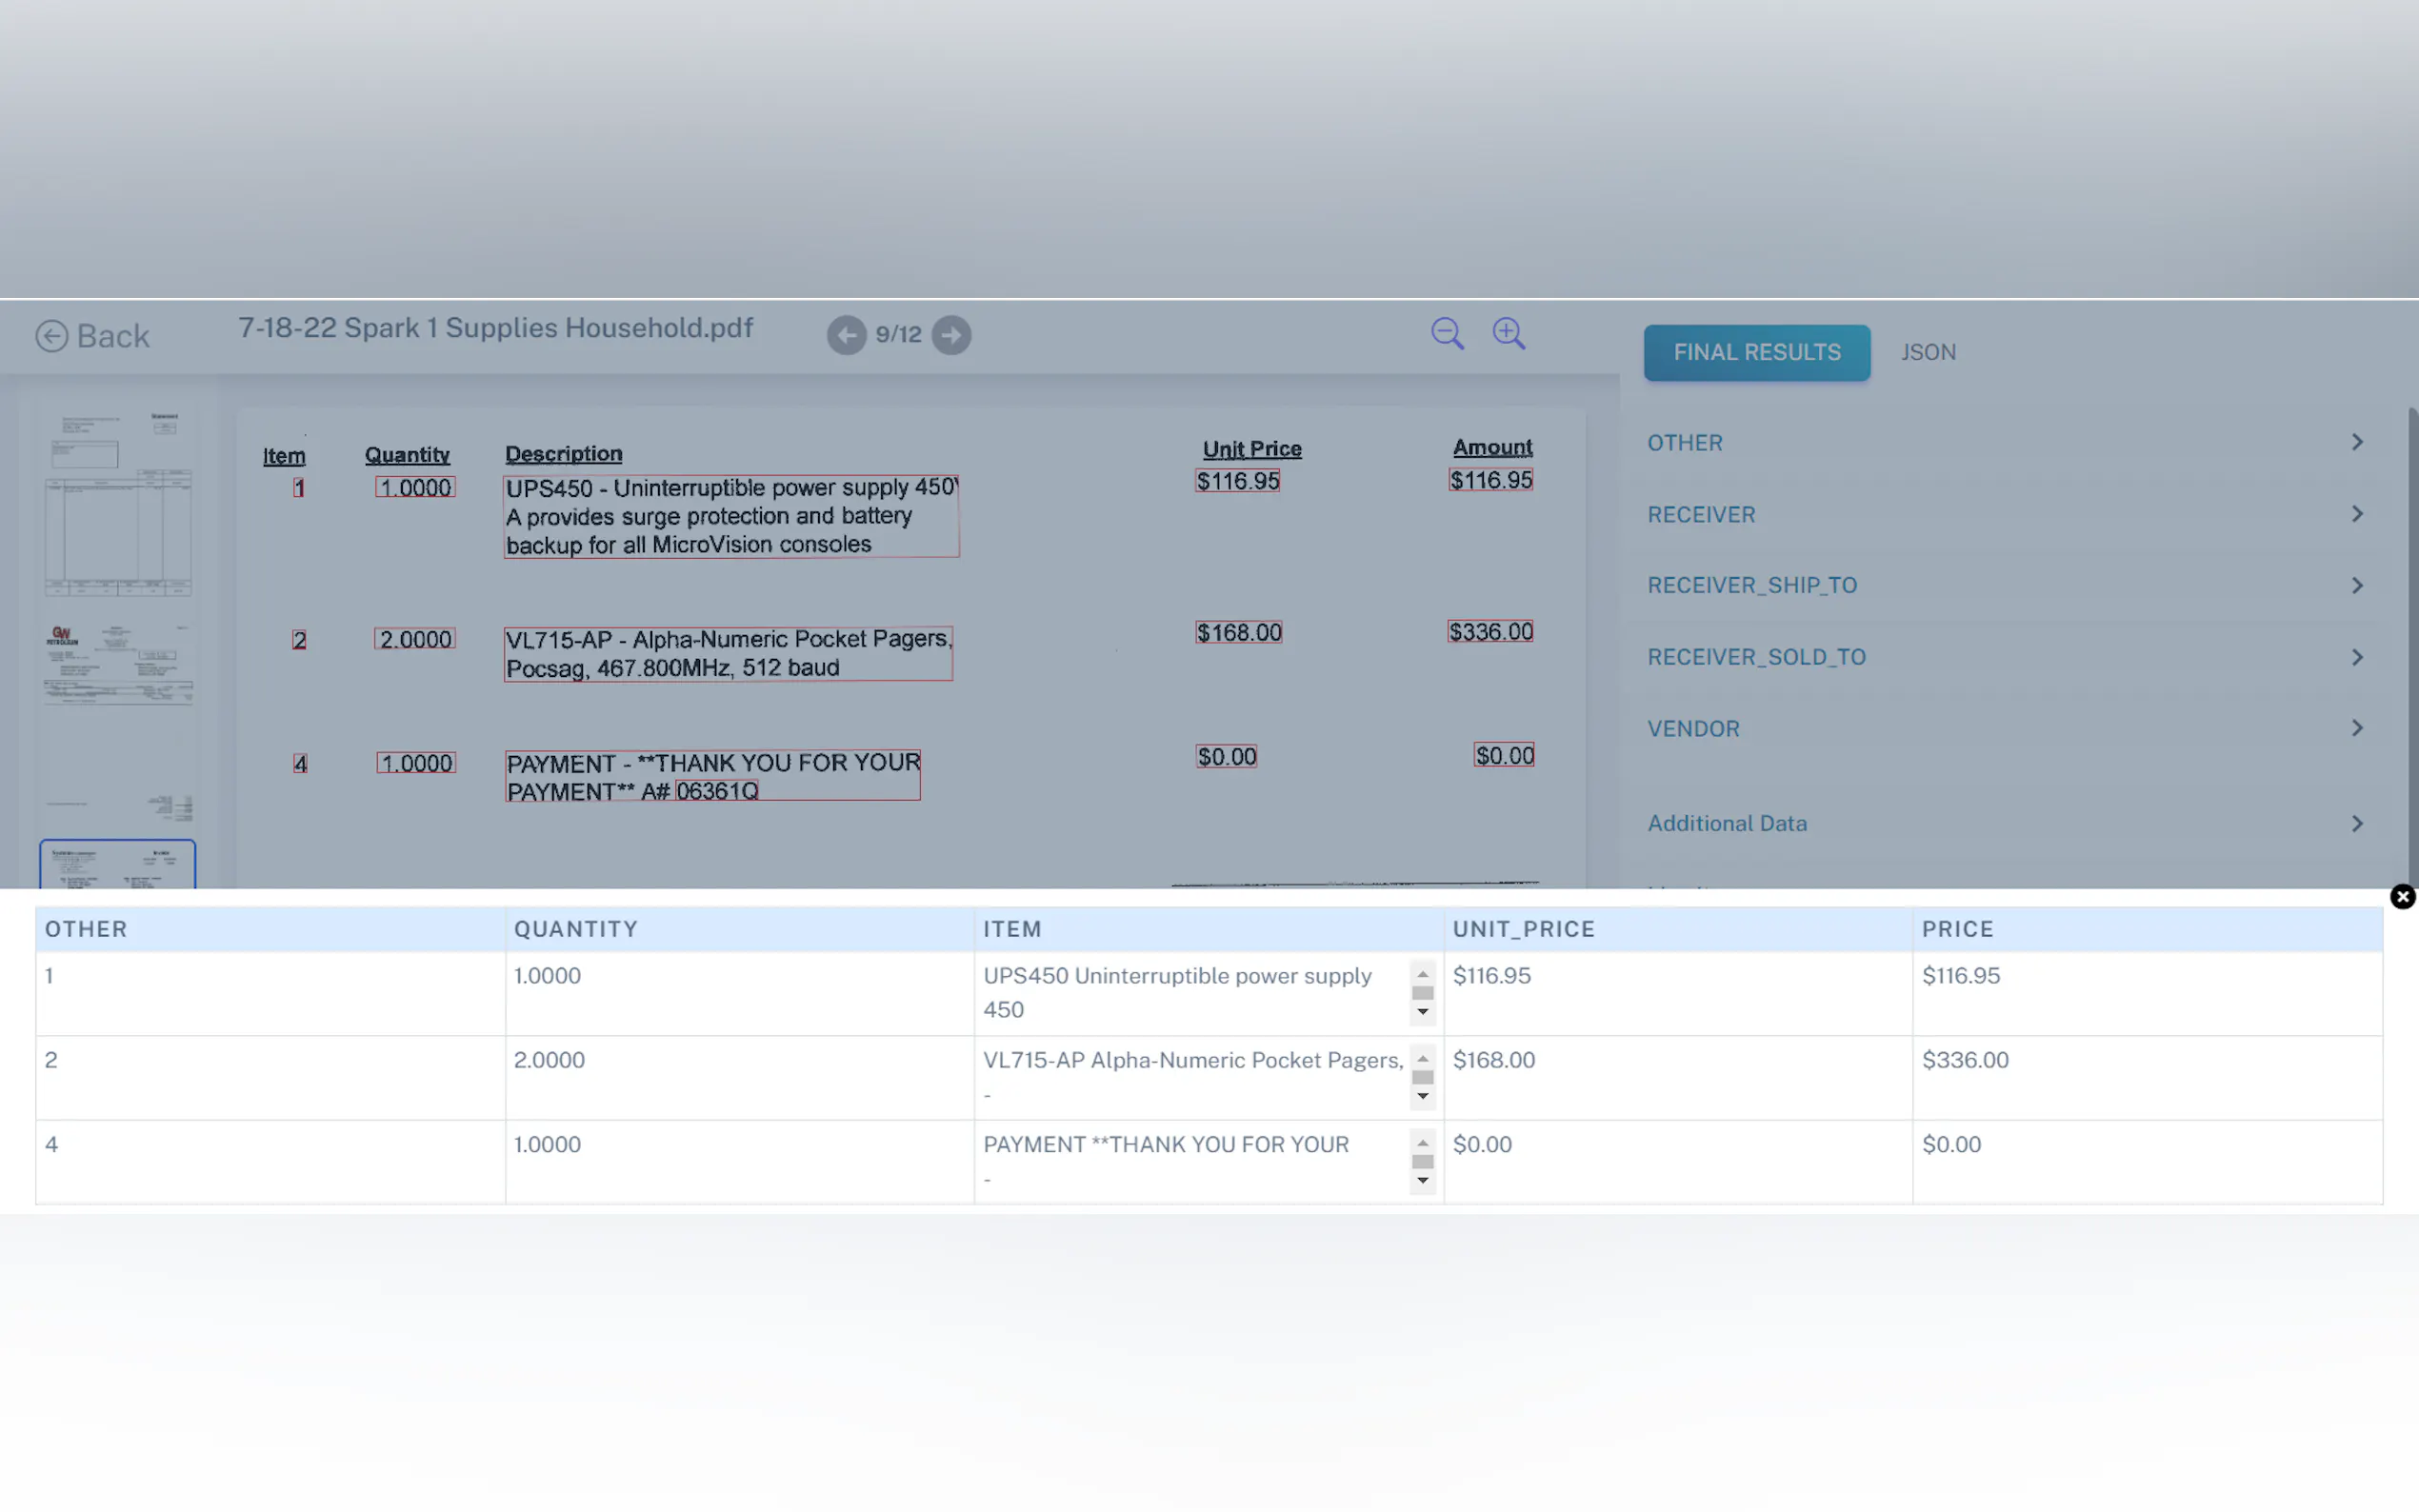The width and height of the screenshot is (2419, 1512).
Task: Select the first page thumbnail
Action: tap(118, 504)
